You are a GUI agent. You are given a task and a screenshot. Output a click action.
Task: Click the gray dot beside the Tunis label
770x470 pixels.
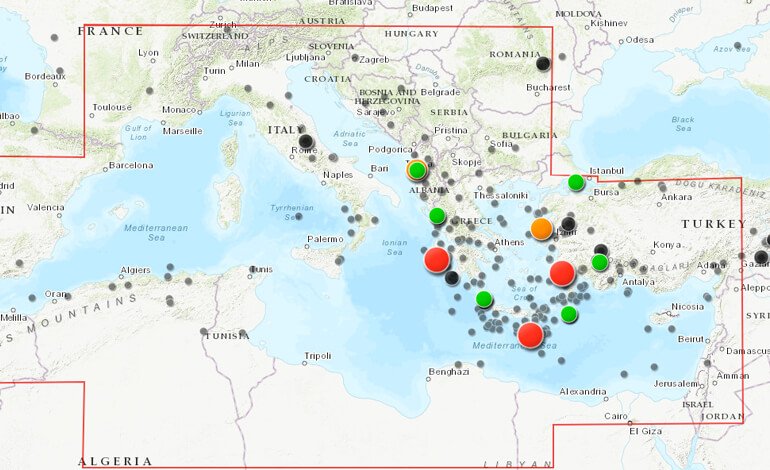tap(254, 269)
